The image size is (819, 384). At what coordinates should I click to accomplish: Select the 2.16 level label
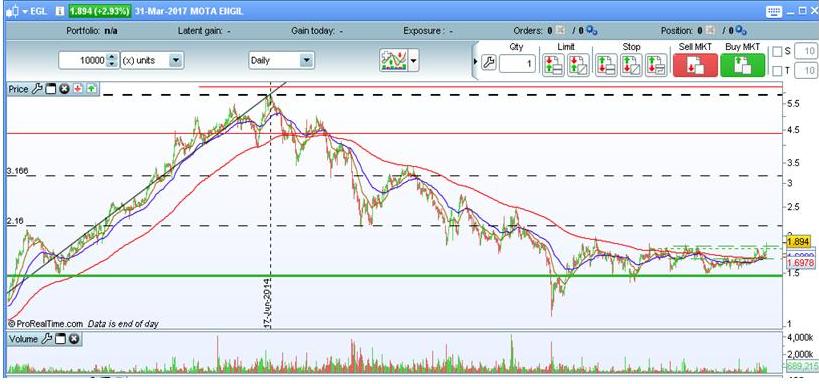point(15,221)
